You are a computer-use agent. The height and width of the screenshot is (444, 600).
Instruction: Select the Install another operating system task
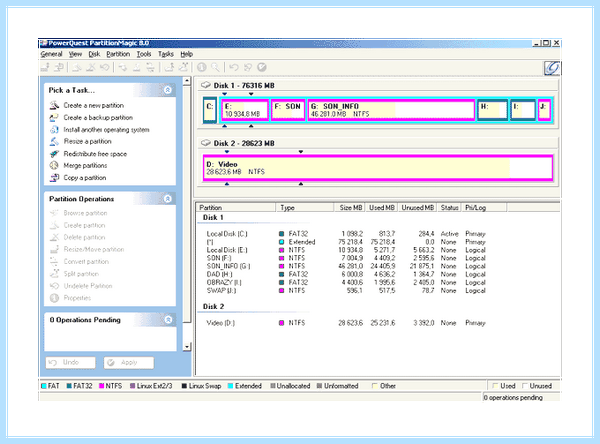click(99, 130)
